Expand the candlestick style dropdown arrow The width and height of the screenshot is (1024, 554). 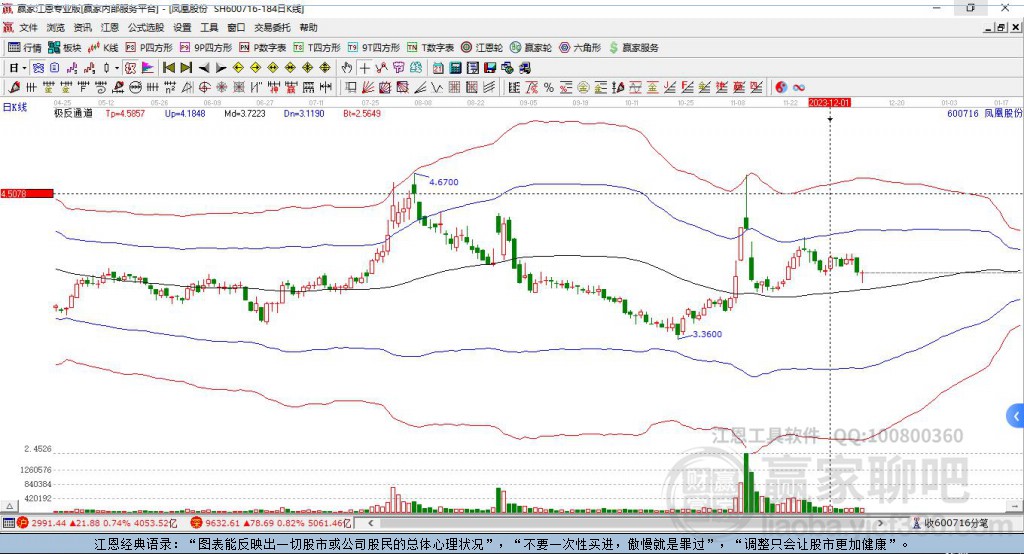(x=117, y=67)
